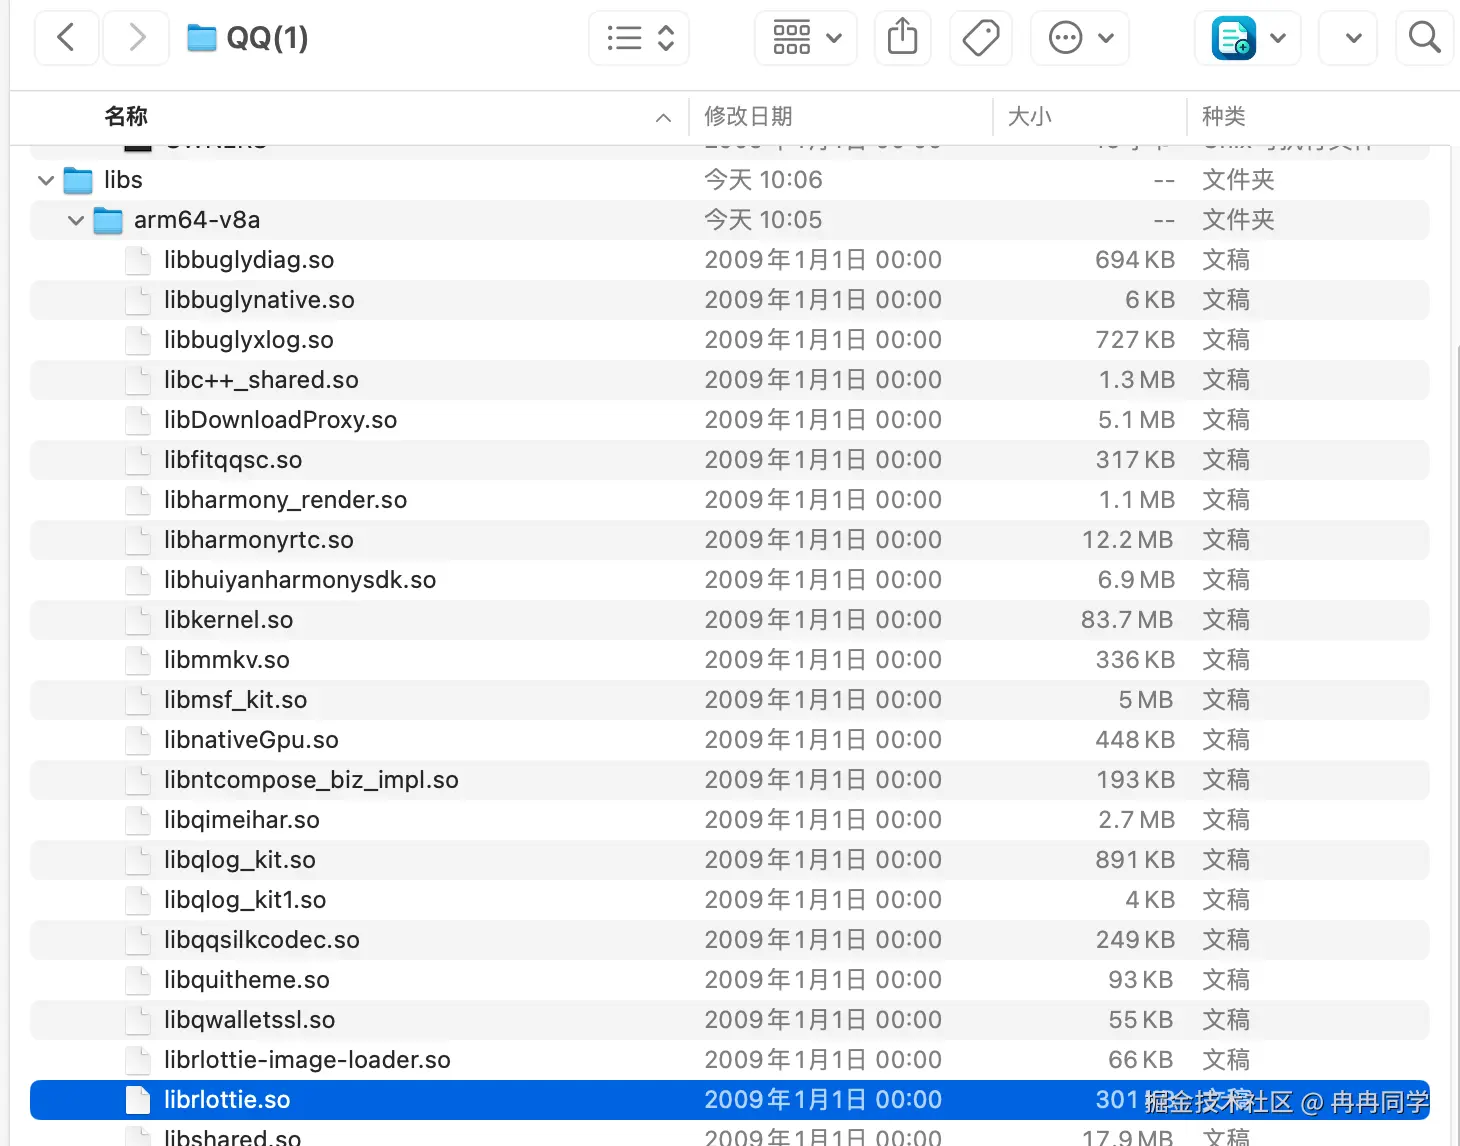Select the libharmonyrtc.so file icon
The height and width of the screenshot is (1146, 1460).
pyautogui.click(x=138, y=540)
